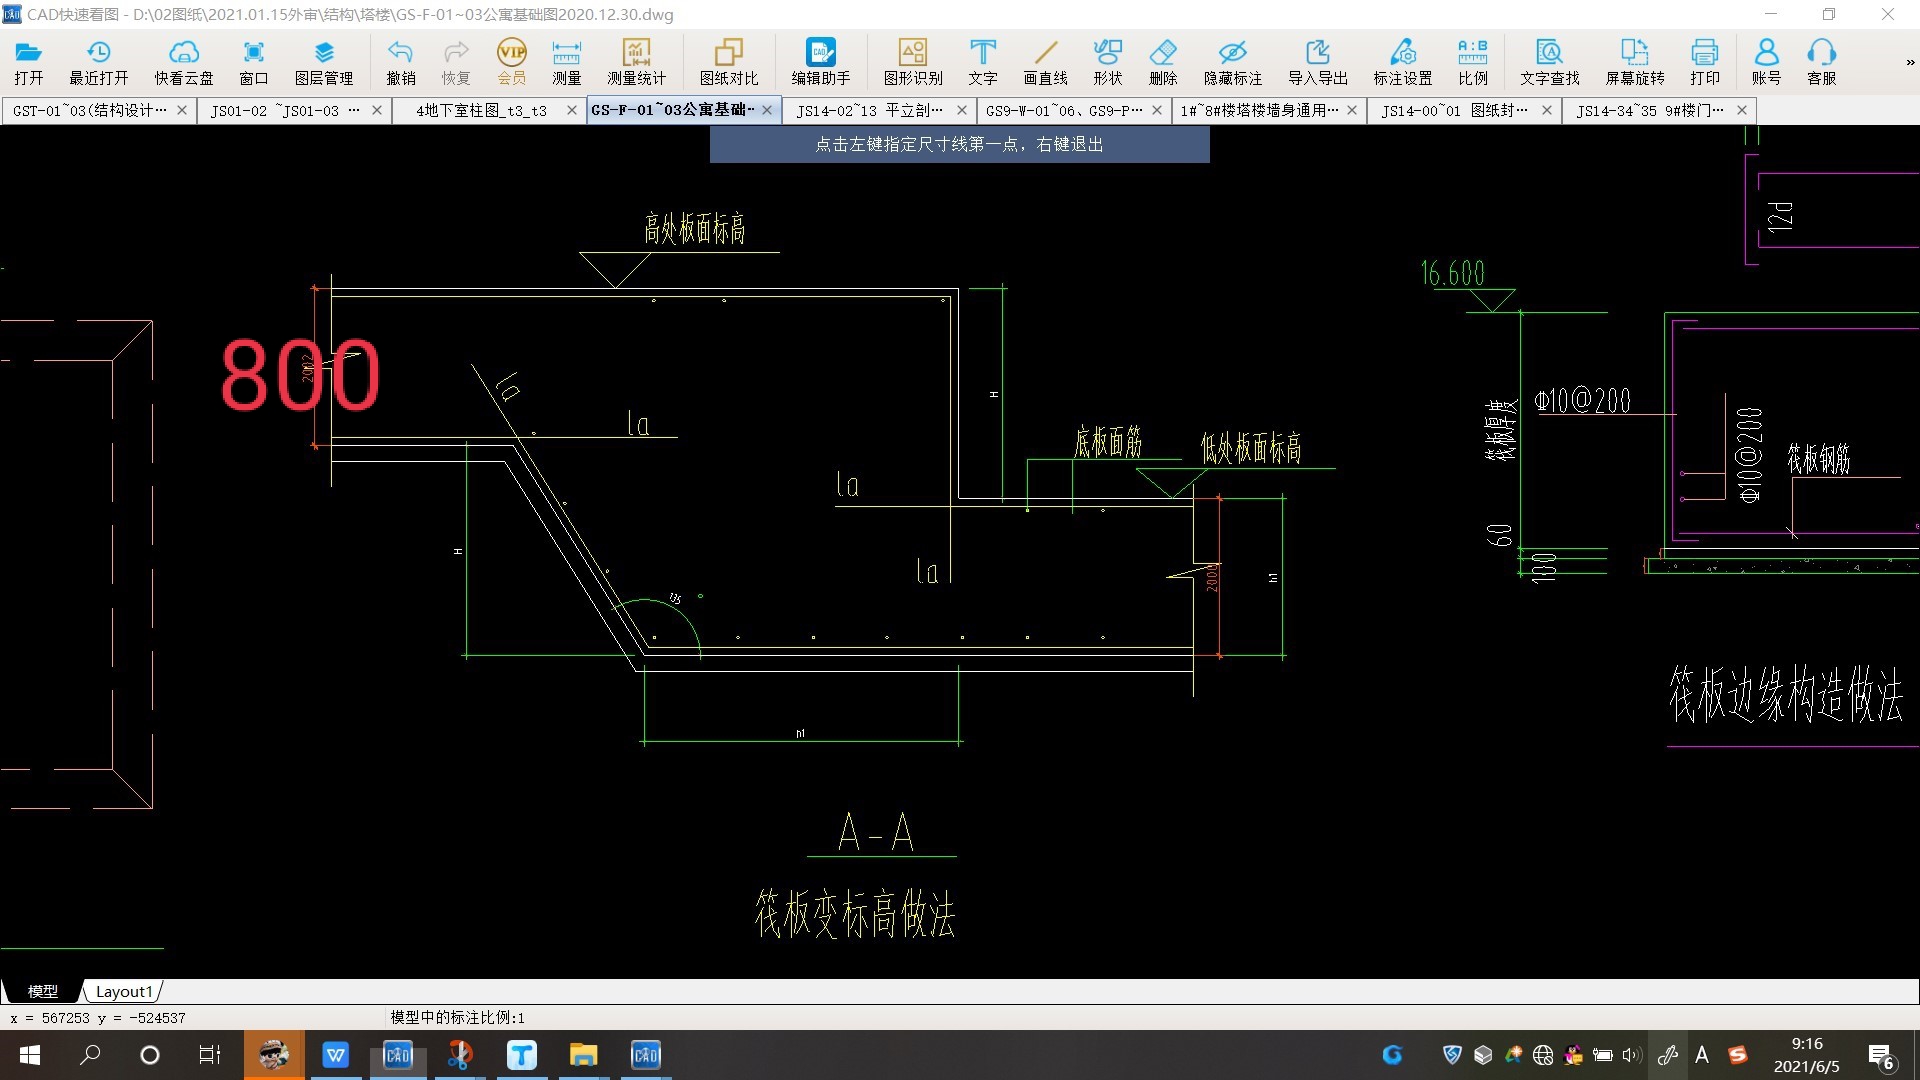
Task: Close the GST-01~03 tab
Action: pyautogui.click(x=182, y=110)
